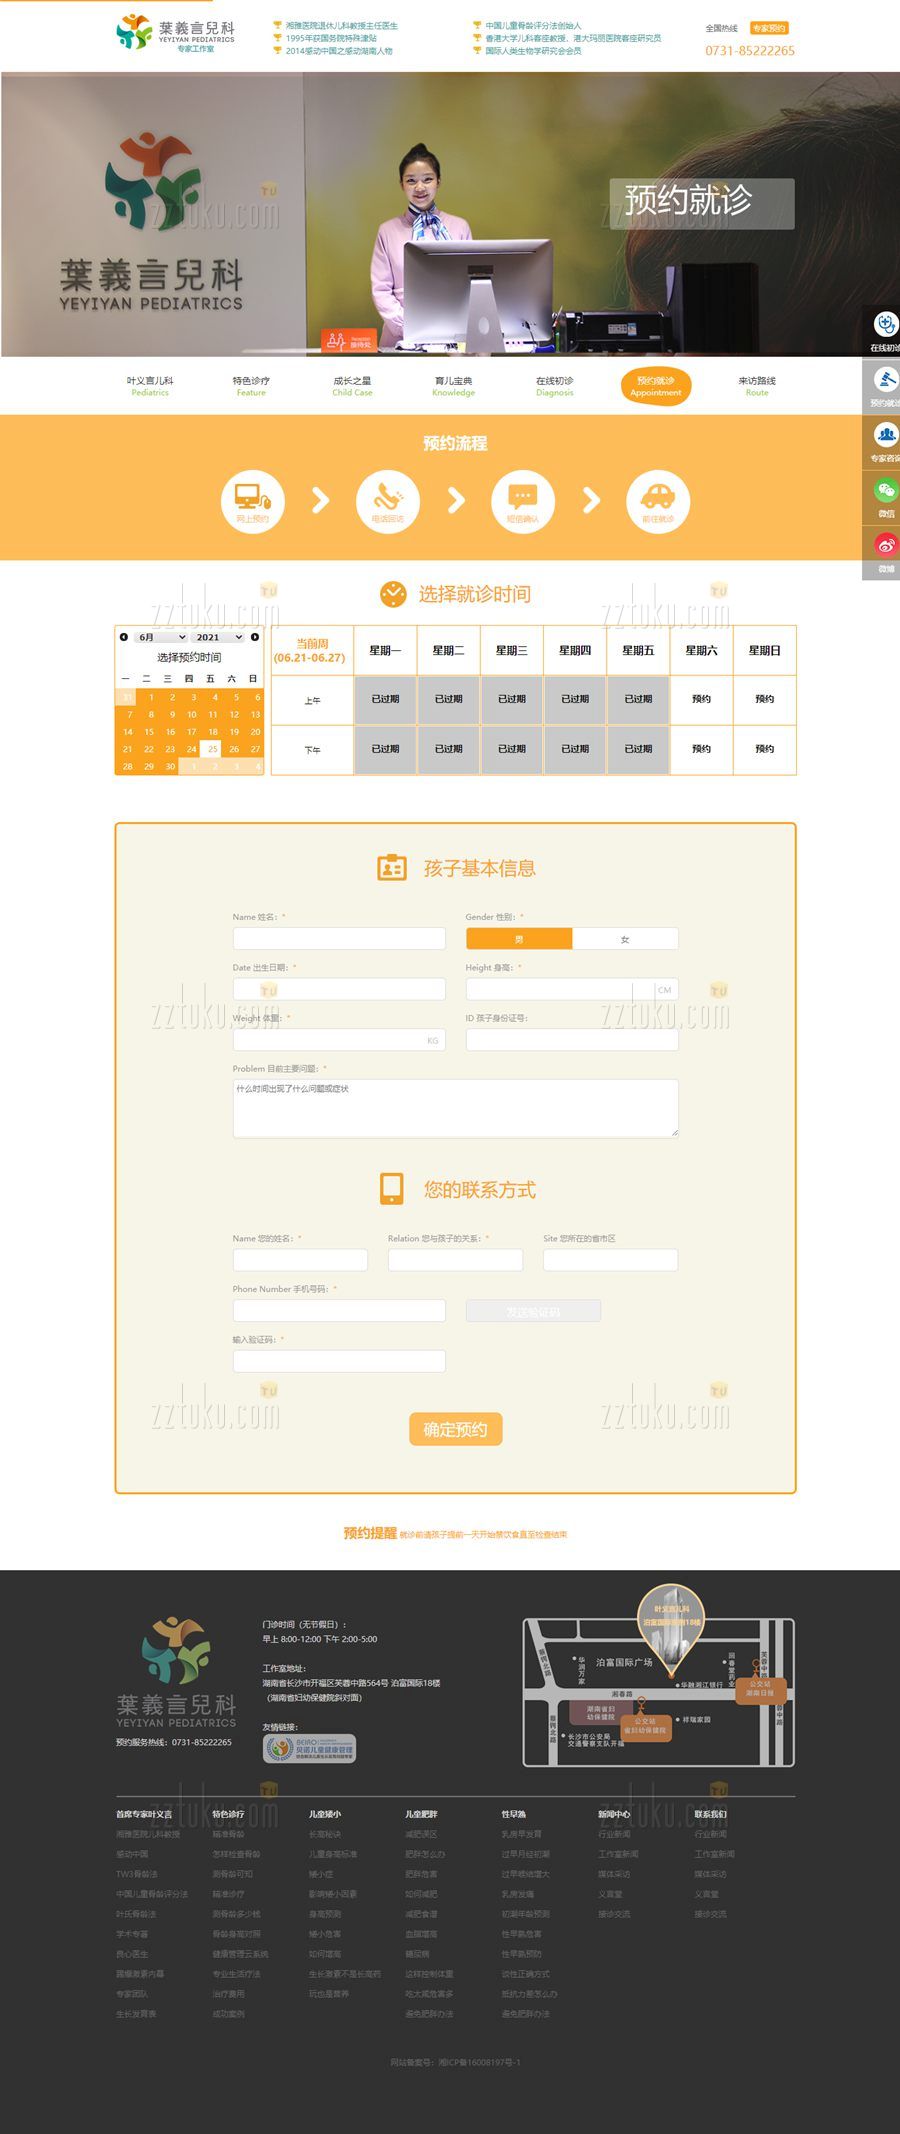Screen dimensions: 900x2134
Task: Open the year dropdown showing 2021
Action: (x=219, y=637)
